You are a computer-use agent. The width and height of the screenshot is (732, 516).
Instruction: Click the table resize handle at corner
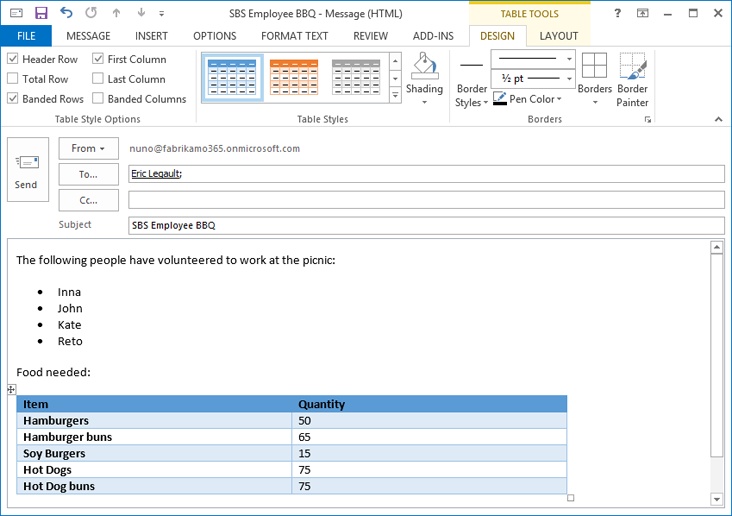click(570, 498)
